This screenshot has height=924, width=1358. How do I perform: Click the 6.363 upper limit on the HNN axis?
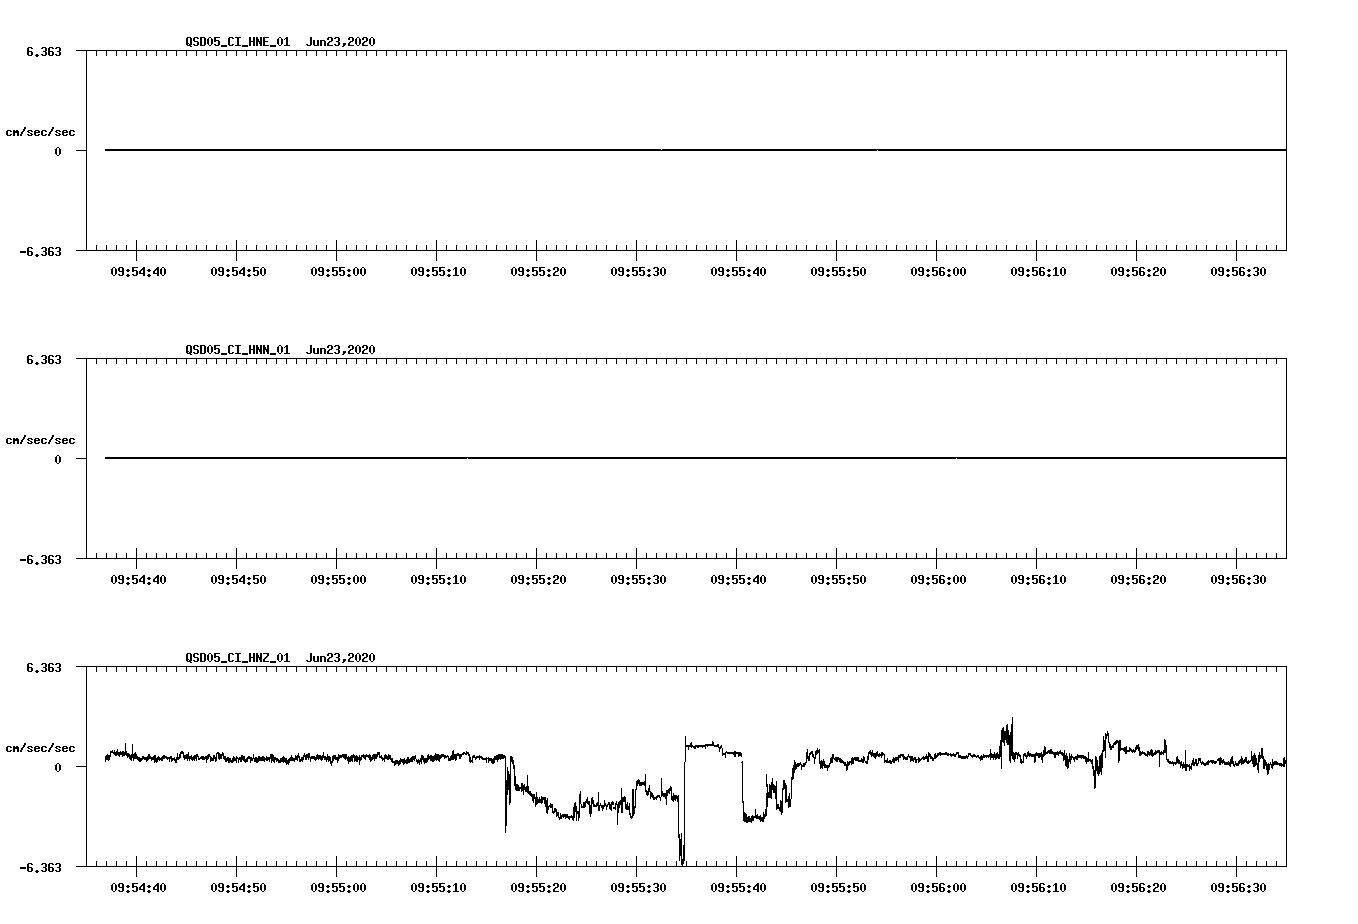coord(44,359)
